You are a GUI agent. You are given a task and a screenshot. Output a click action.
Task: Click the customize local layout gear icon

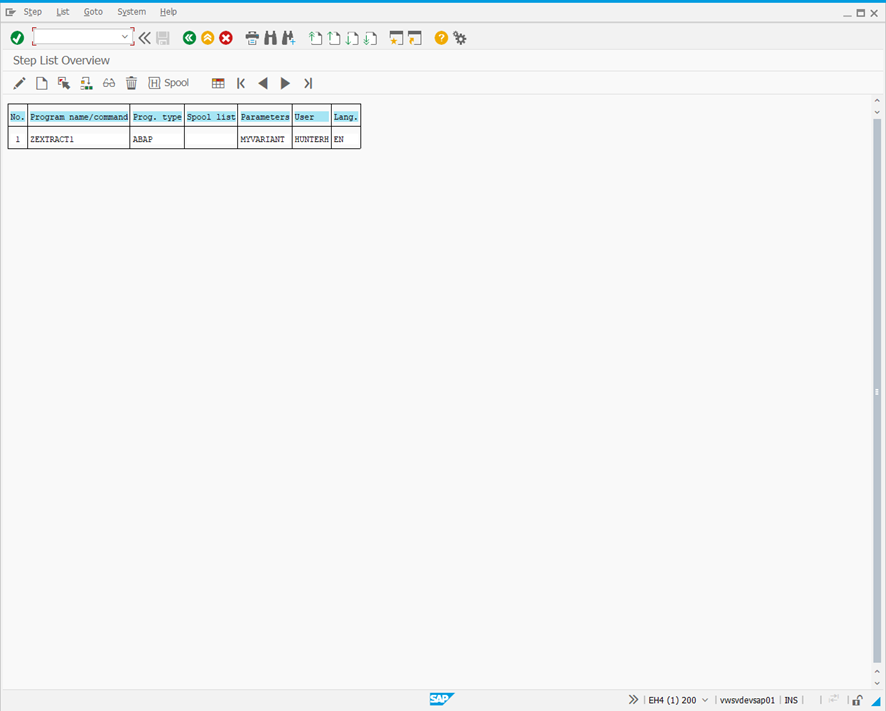tap(459, 37)
